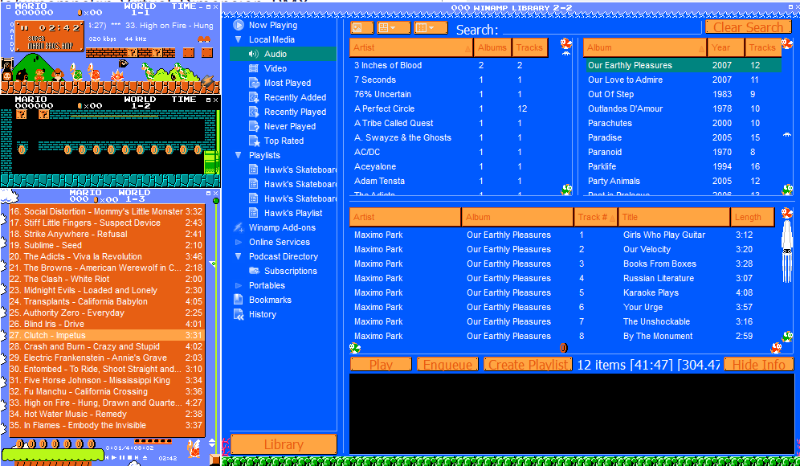Open Now Playing in the library sidebar
Viewport: 800px width, 466px height.
pyautogui.click(x=265, y=25)
